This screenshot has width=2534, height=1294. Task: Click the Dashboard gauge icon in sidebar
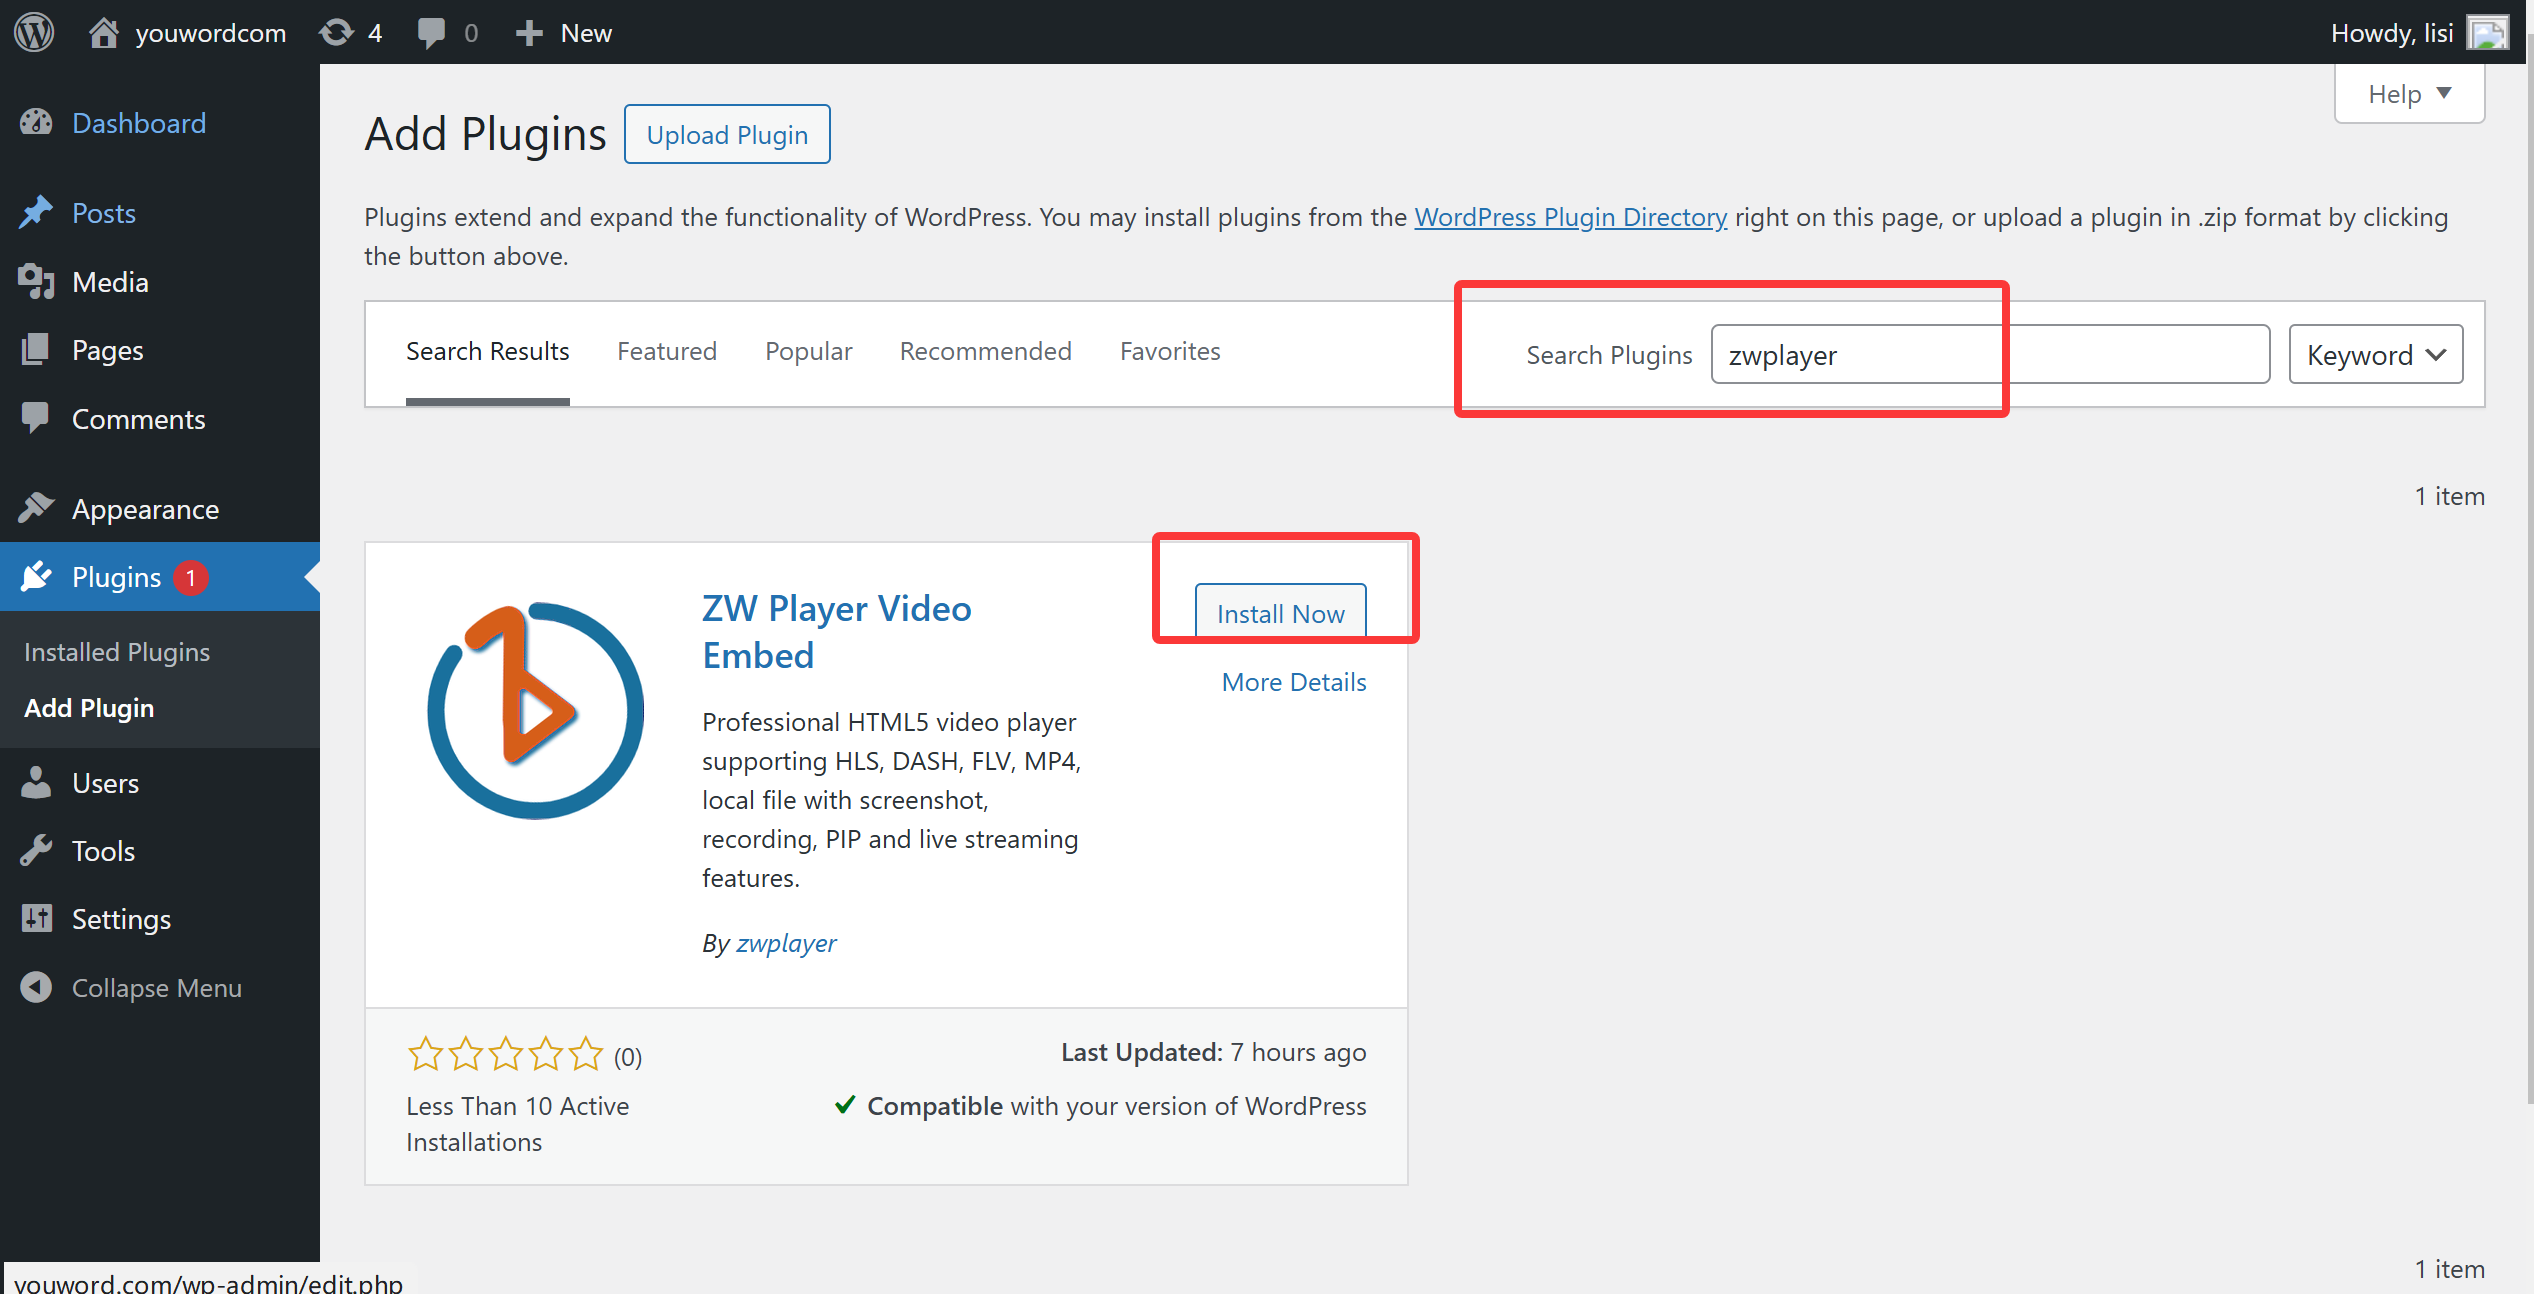(x=37, y=123)
